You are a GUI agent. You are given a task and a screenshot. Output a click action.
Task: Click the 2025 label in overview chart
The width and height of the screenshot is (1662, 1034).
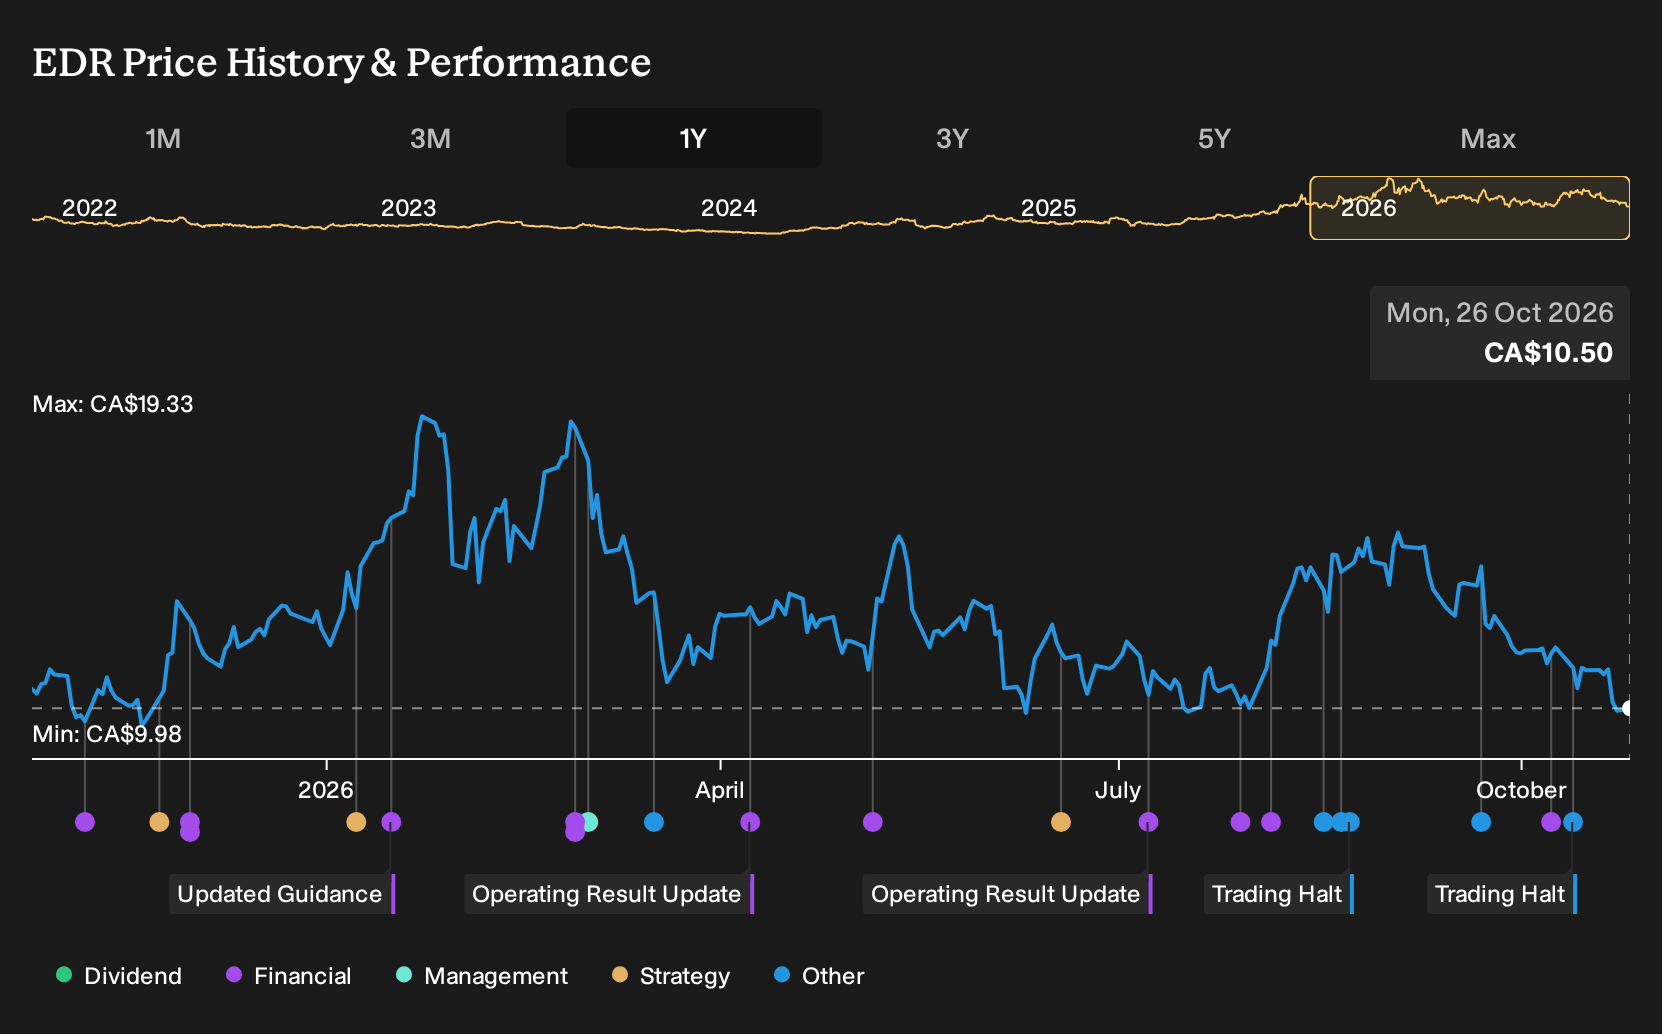1048,208
